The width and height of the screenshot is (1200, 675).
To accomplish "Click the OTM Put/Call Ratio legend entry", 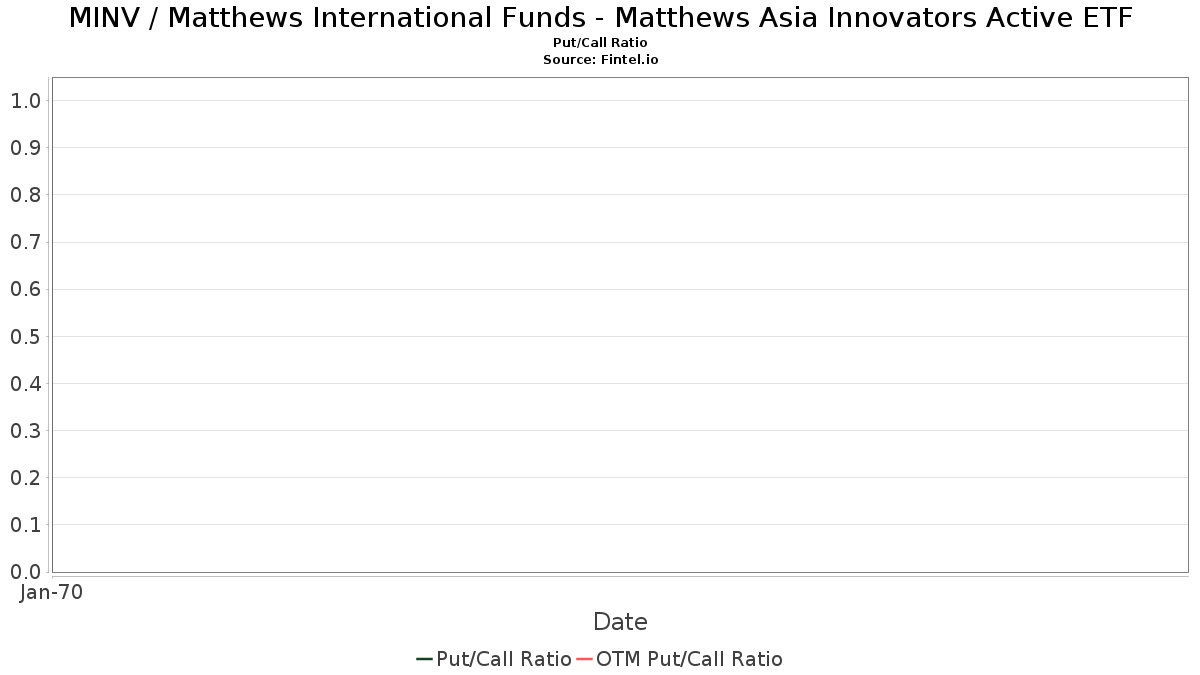I will [x=680, y=659].
